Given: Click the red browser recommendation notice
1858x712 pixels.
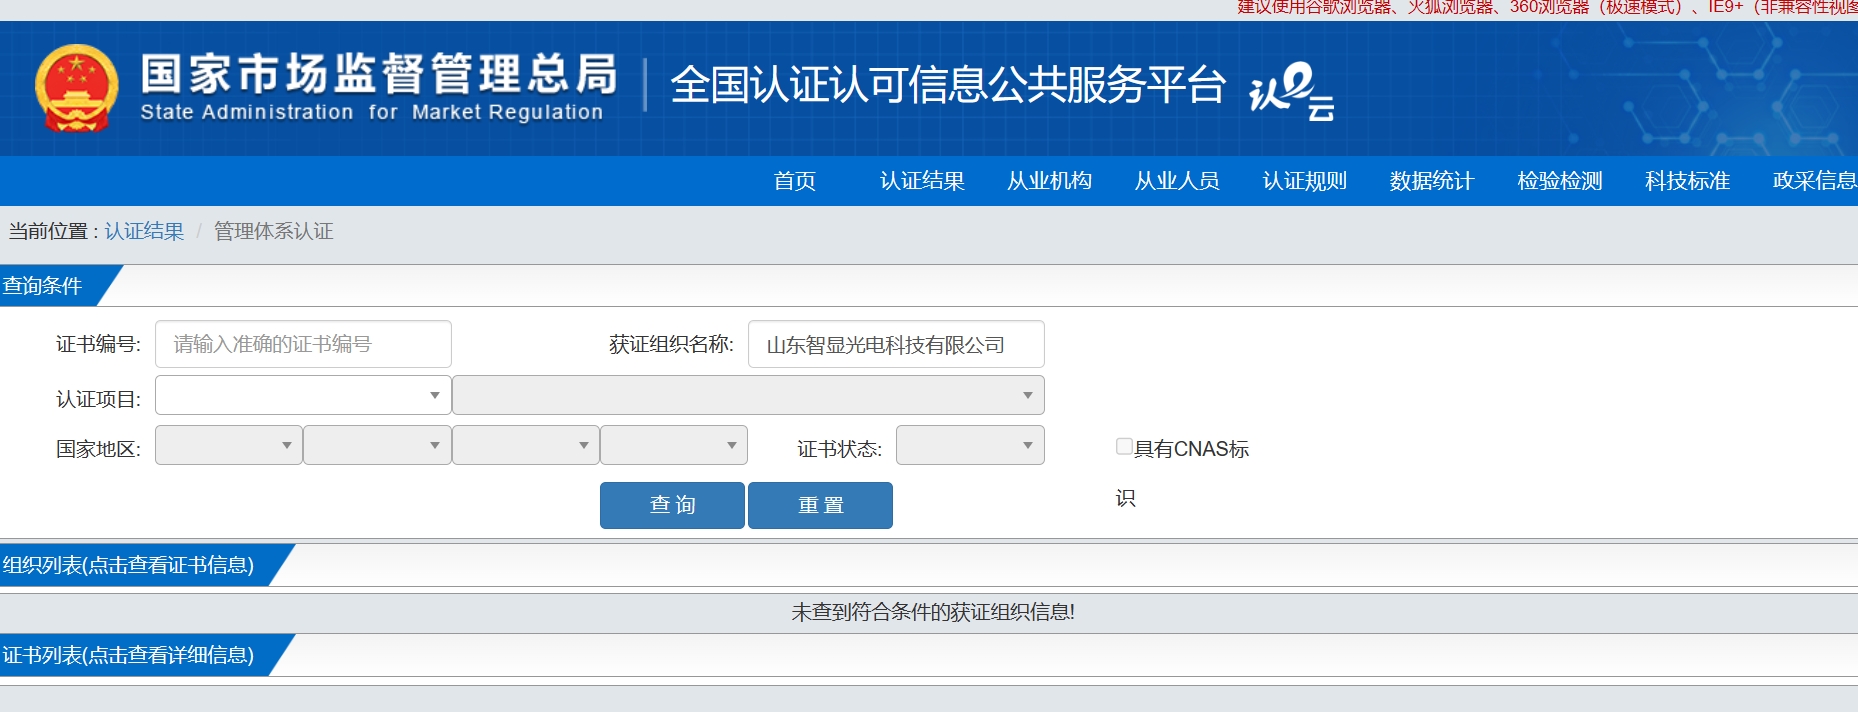Looking at the screenshot, I should tap(1547, 8).
